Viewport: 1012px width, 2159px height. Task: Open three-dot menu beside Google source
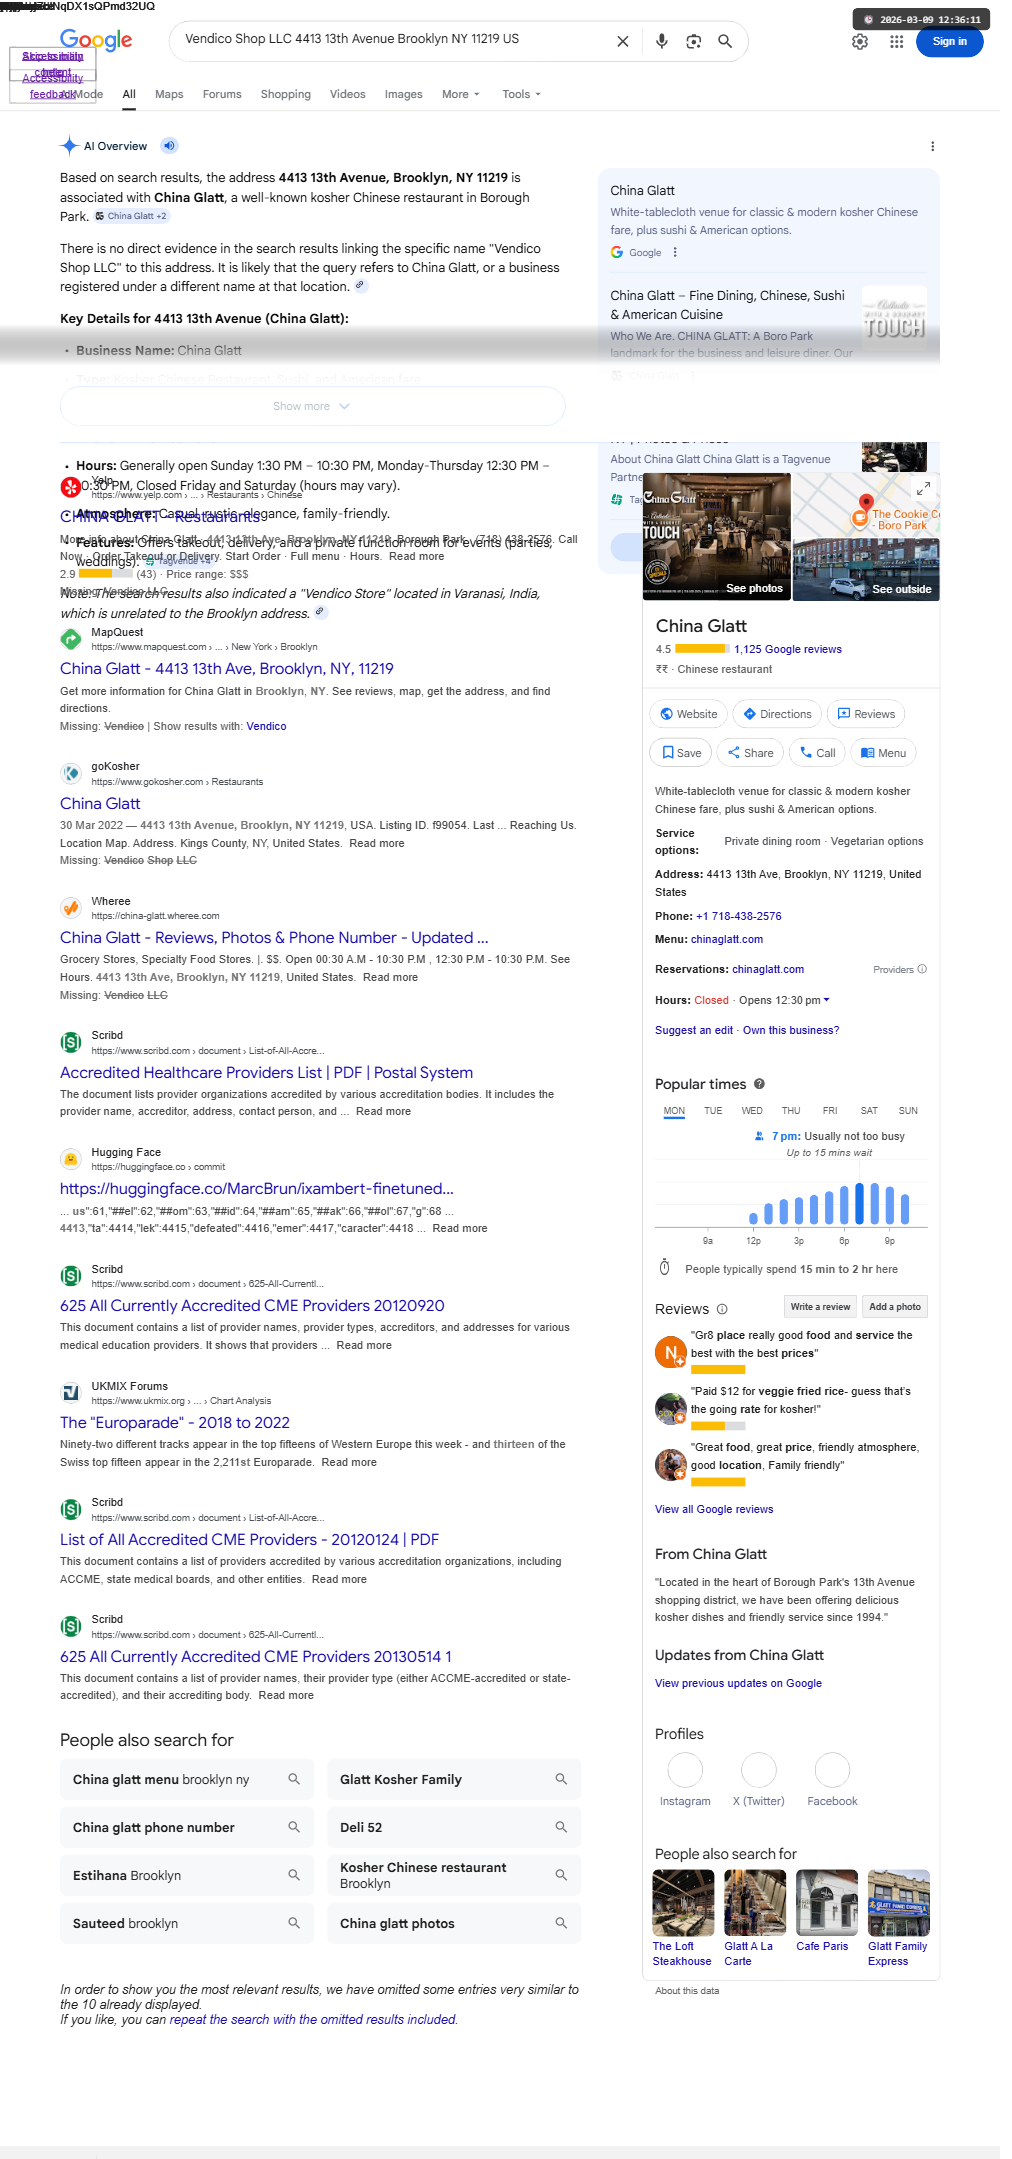(x=675, y=252)
